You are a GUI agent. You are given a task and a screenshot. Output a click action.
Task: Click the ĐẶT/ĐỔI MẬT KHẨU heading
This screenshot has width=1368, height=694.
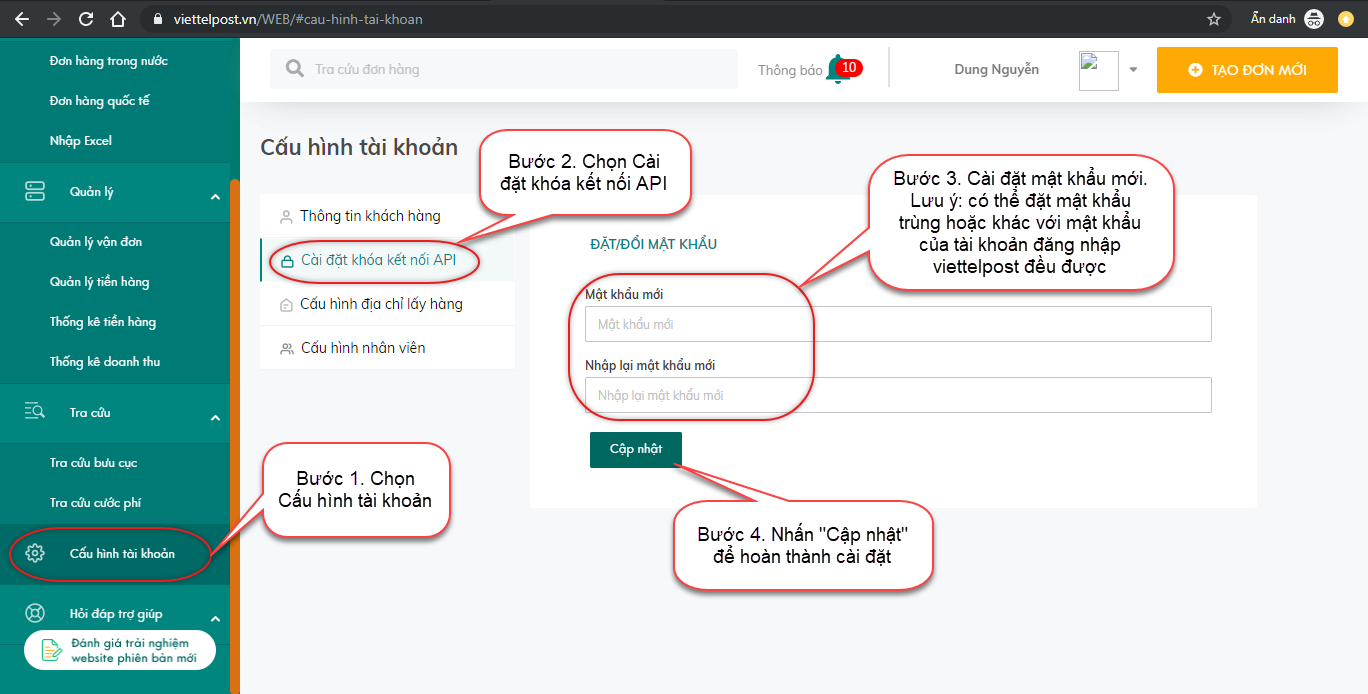[654, 244]
